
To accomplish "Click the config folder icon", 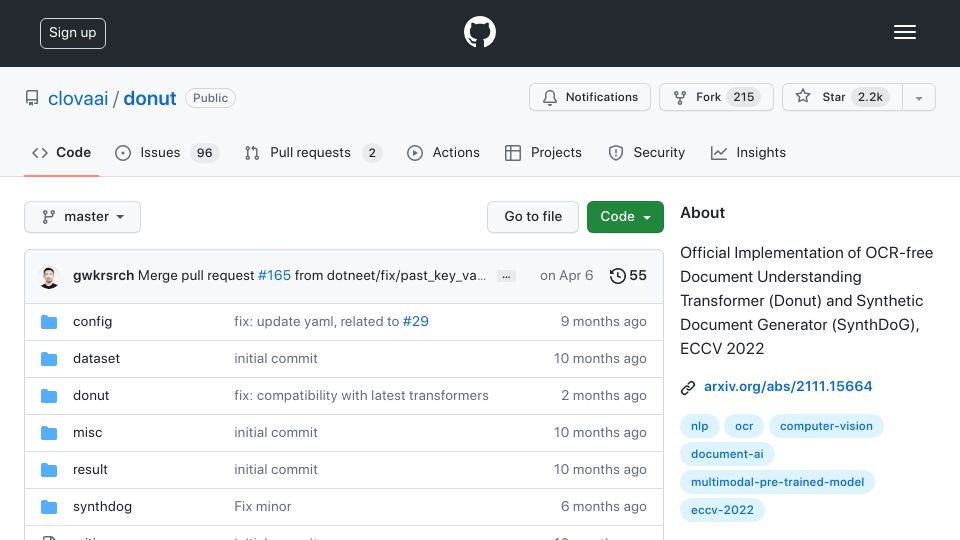I will click(49, 322).
